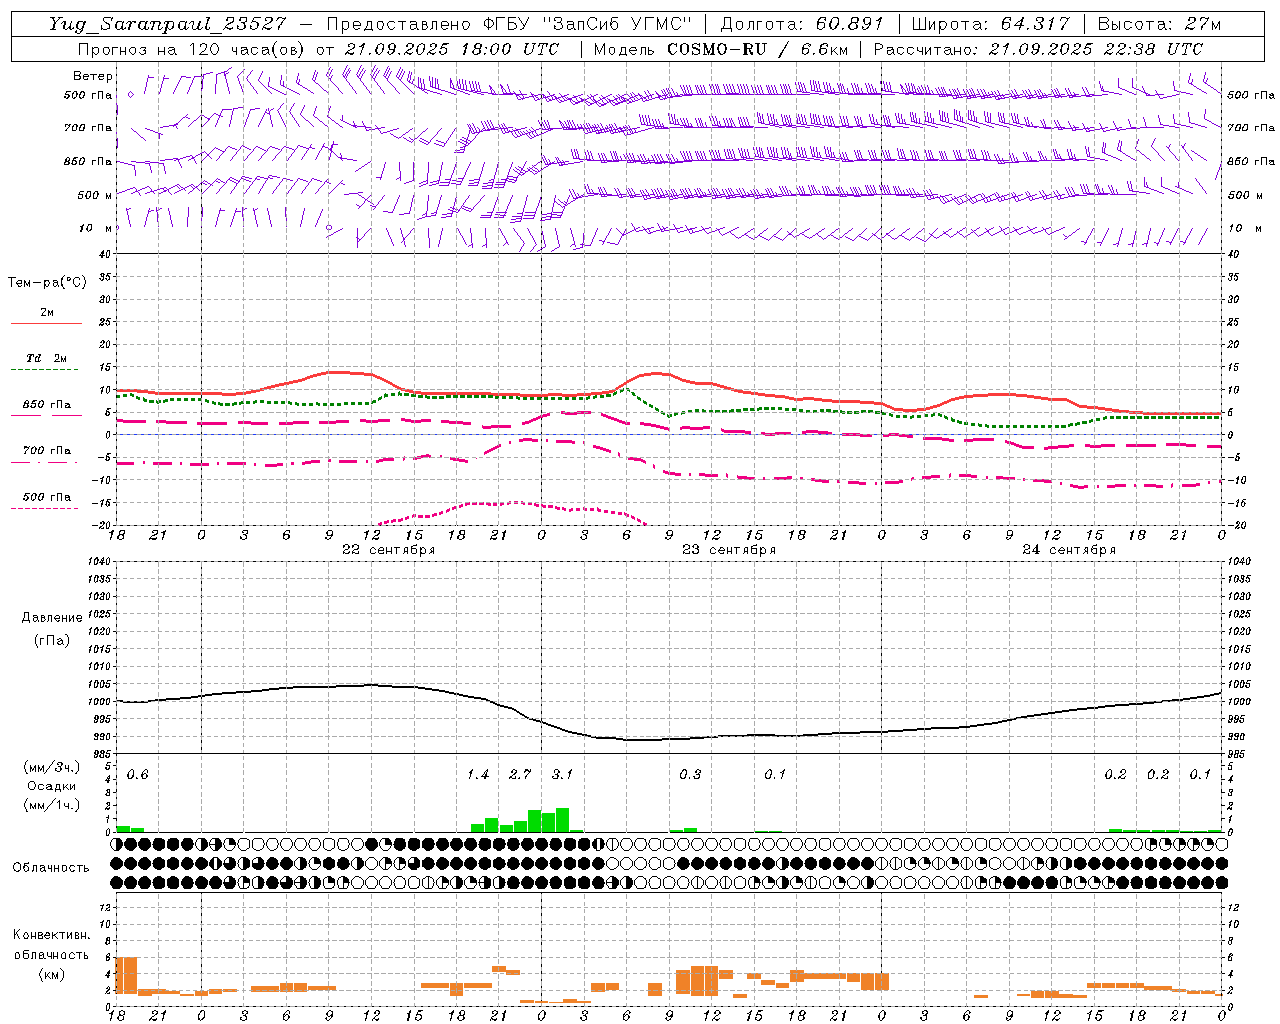Click the '(гПа)' unit under Давление
Screen dimensions: 1280x1024
coord(52,640)
